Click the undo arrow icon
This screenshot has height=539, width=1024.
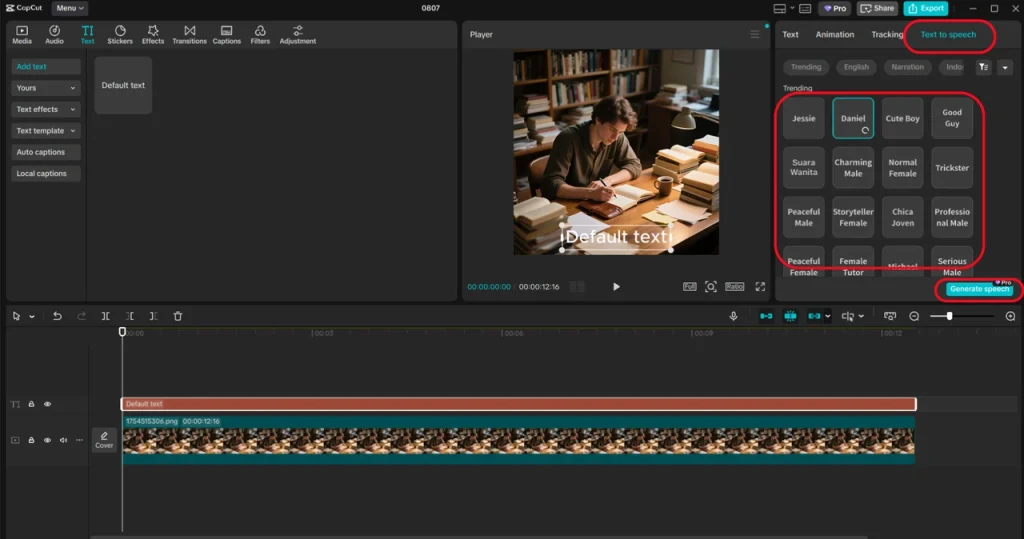pyautogui.click(x=57, y=316)
